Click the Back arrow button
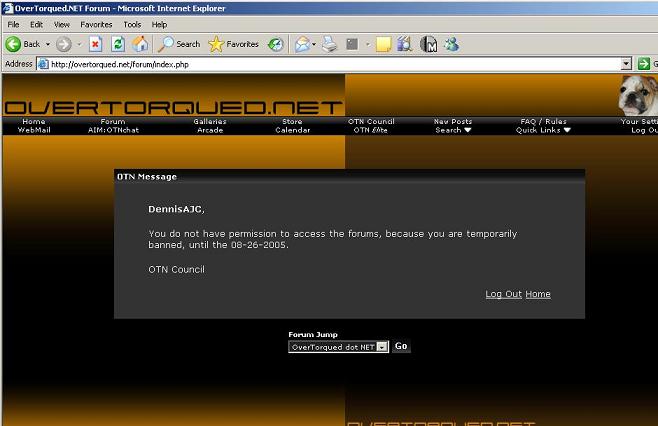The width and height of the screenshot is (658, 426). [13, 44]
